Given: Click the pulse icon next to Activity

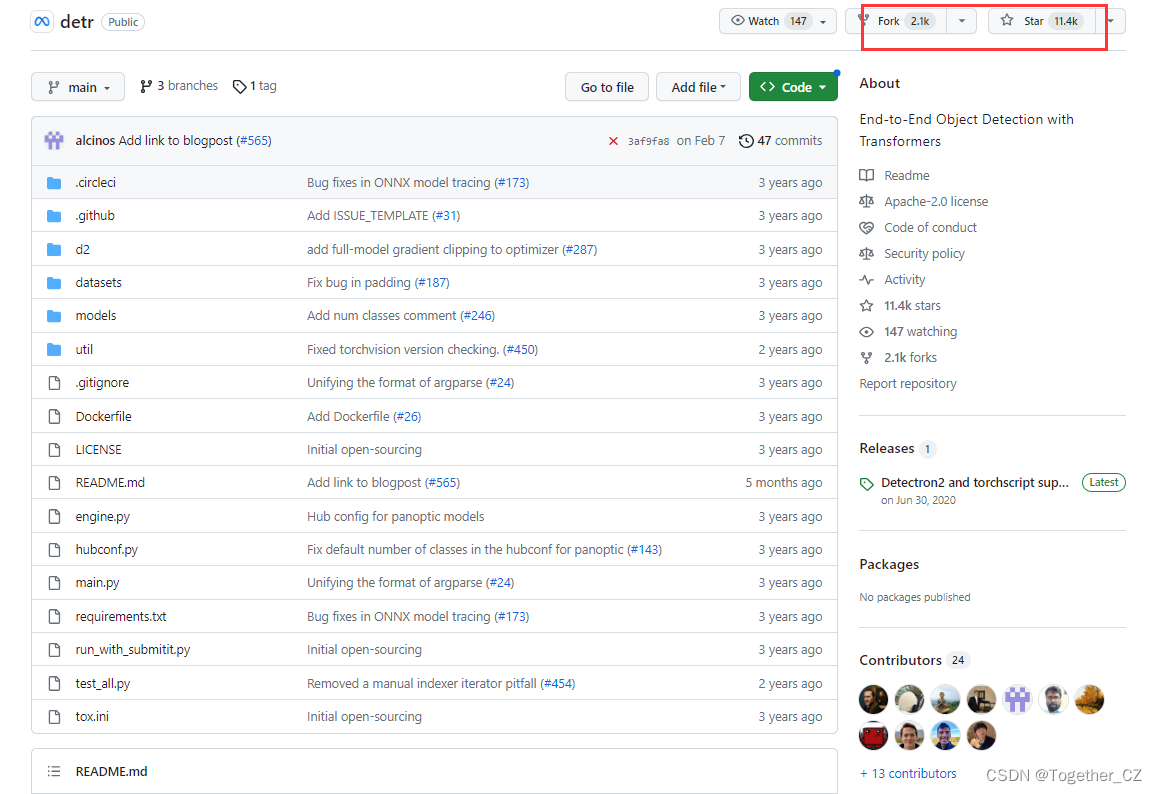Looking at the screenshot, I should pos(866,280).
